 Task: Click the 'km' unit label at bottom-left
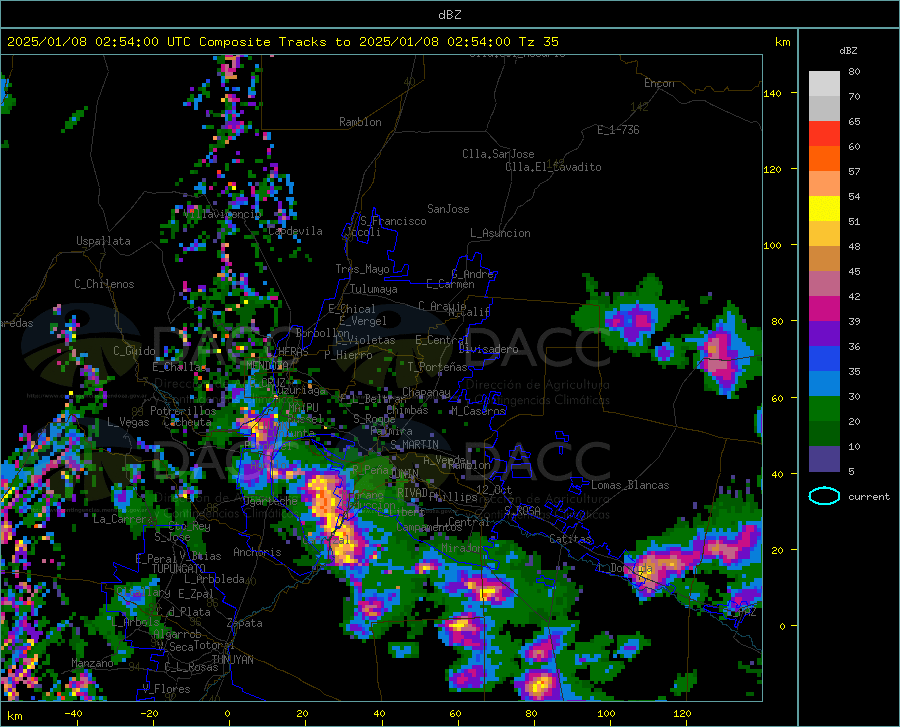[14, 716]
